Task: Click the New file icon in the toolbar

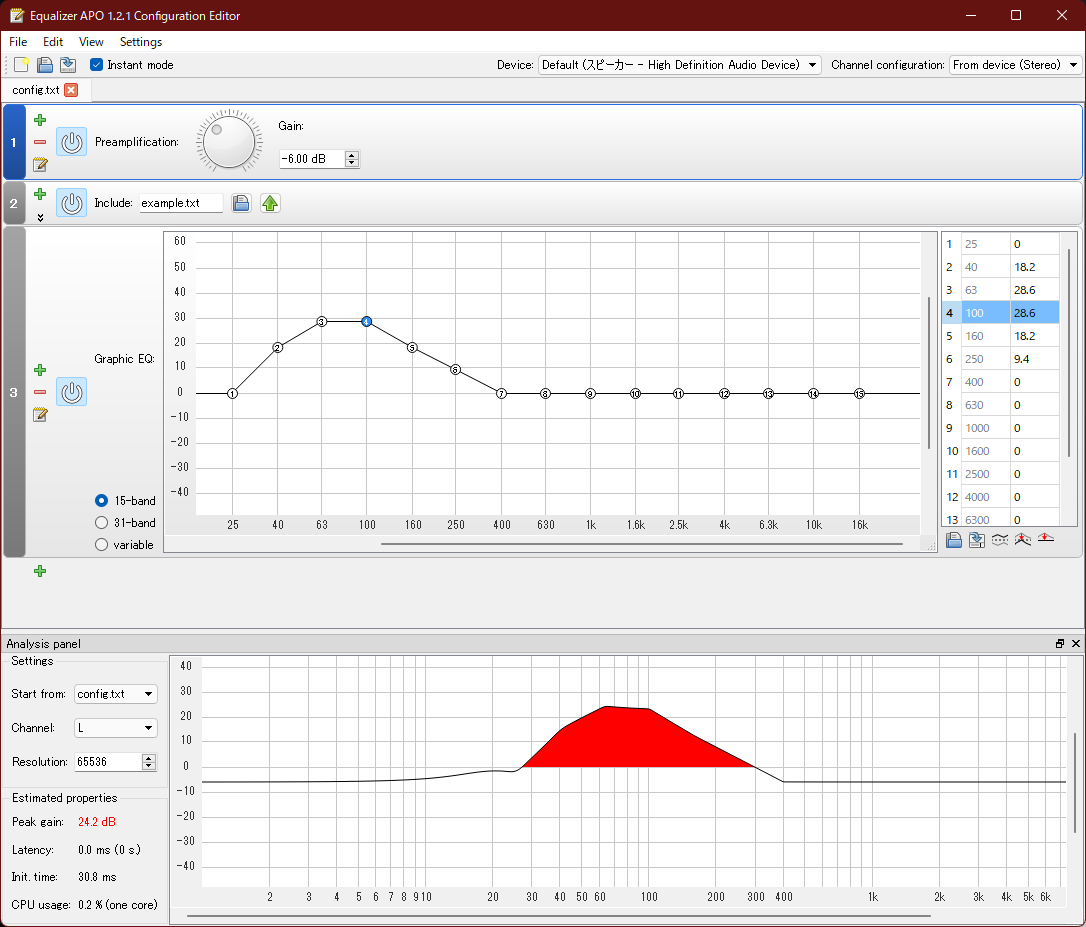Action: tap(21, 65)
